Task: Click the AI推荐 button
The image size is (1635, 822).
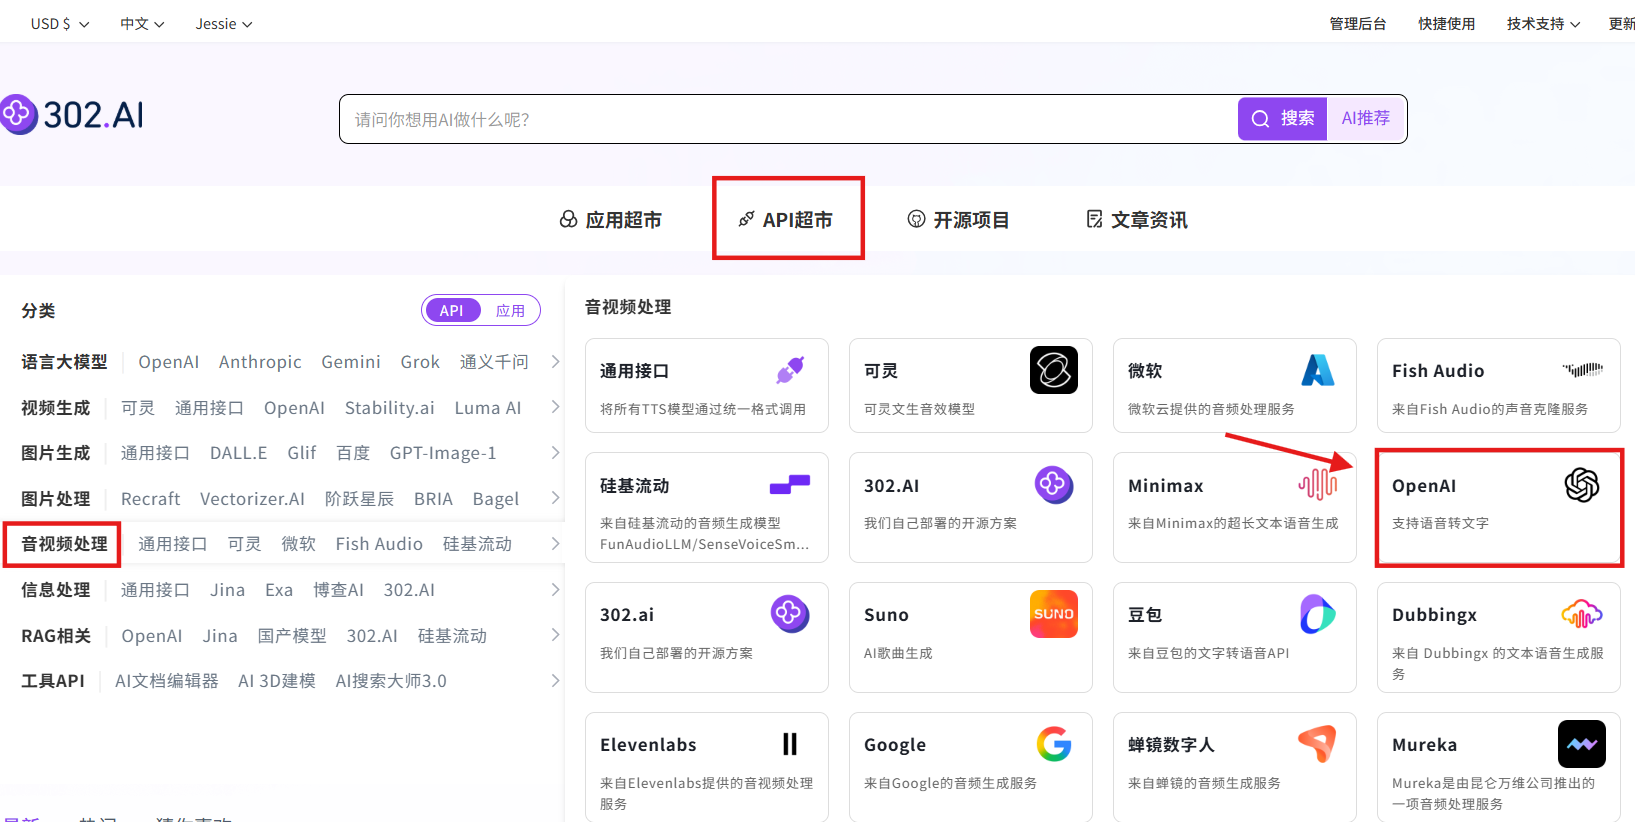Action: click(1366, 119)
